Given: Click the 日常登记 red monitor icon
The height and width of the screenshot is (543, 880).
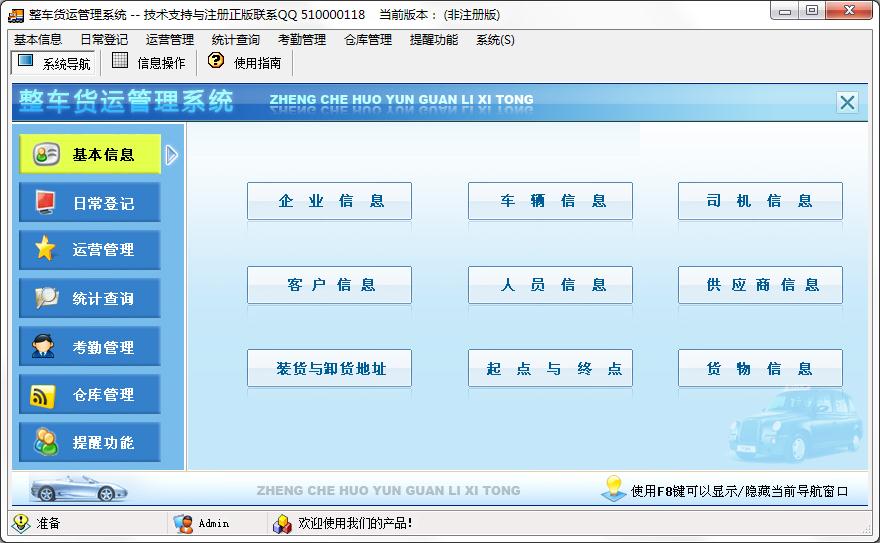Looking at the screenshot, I should pyautogui.click(x=45, y=202).
